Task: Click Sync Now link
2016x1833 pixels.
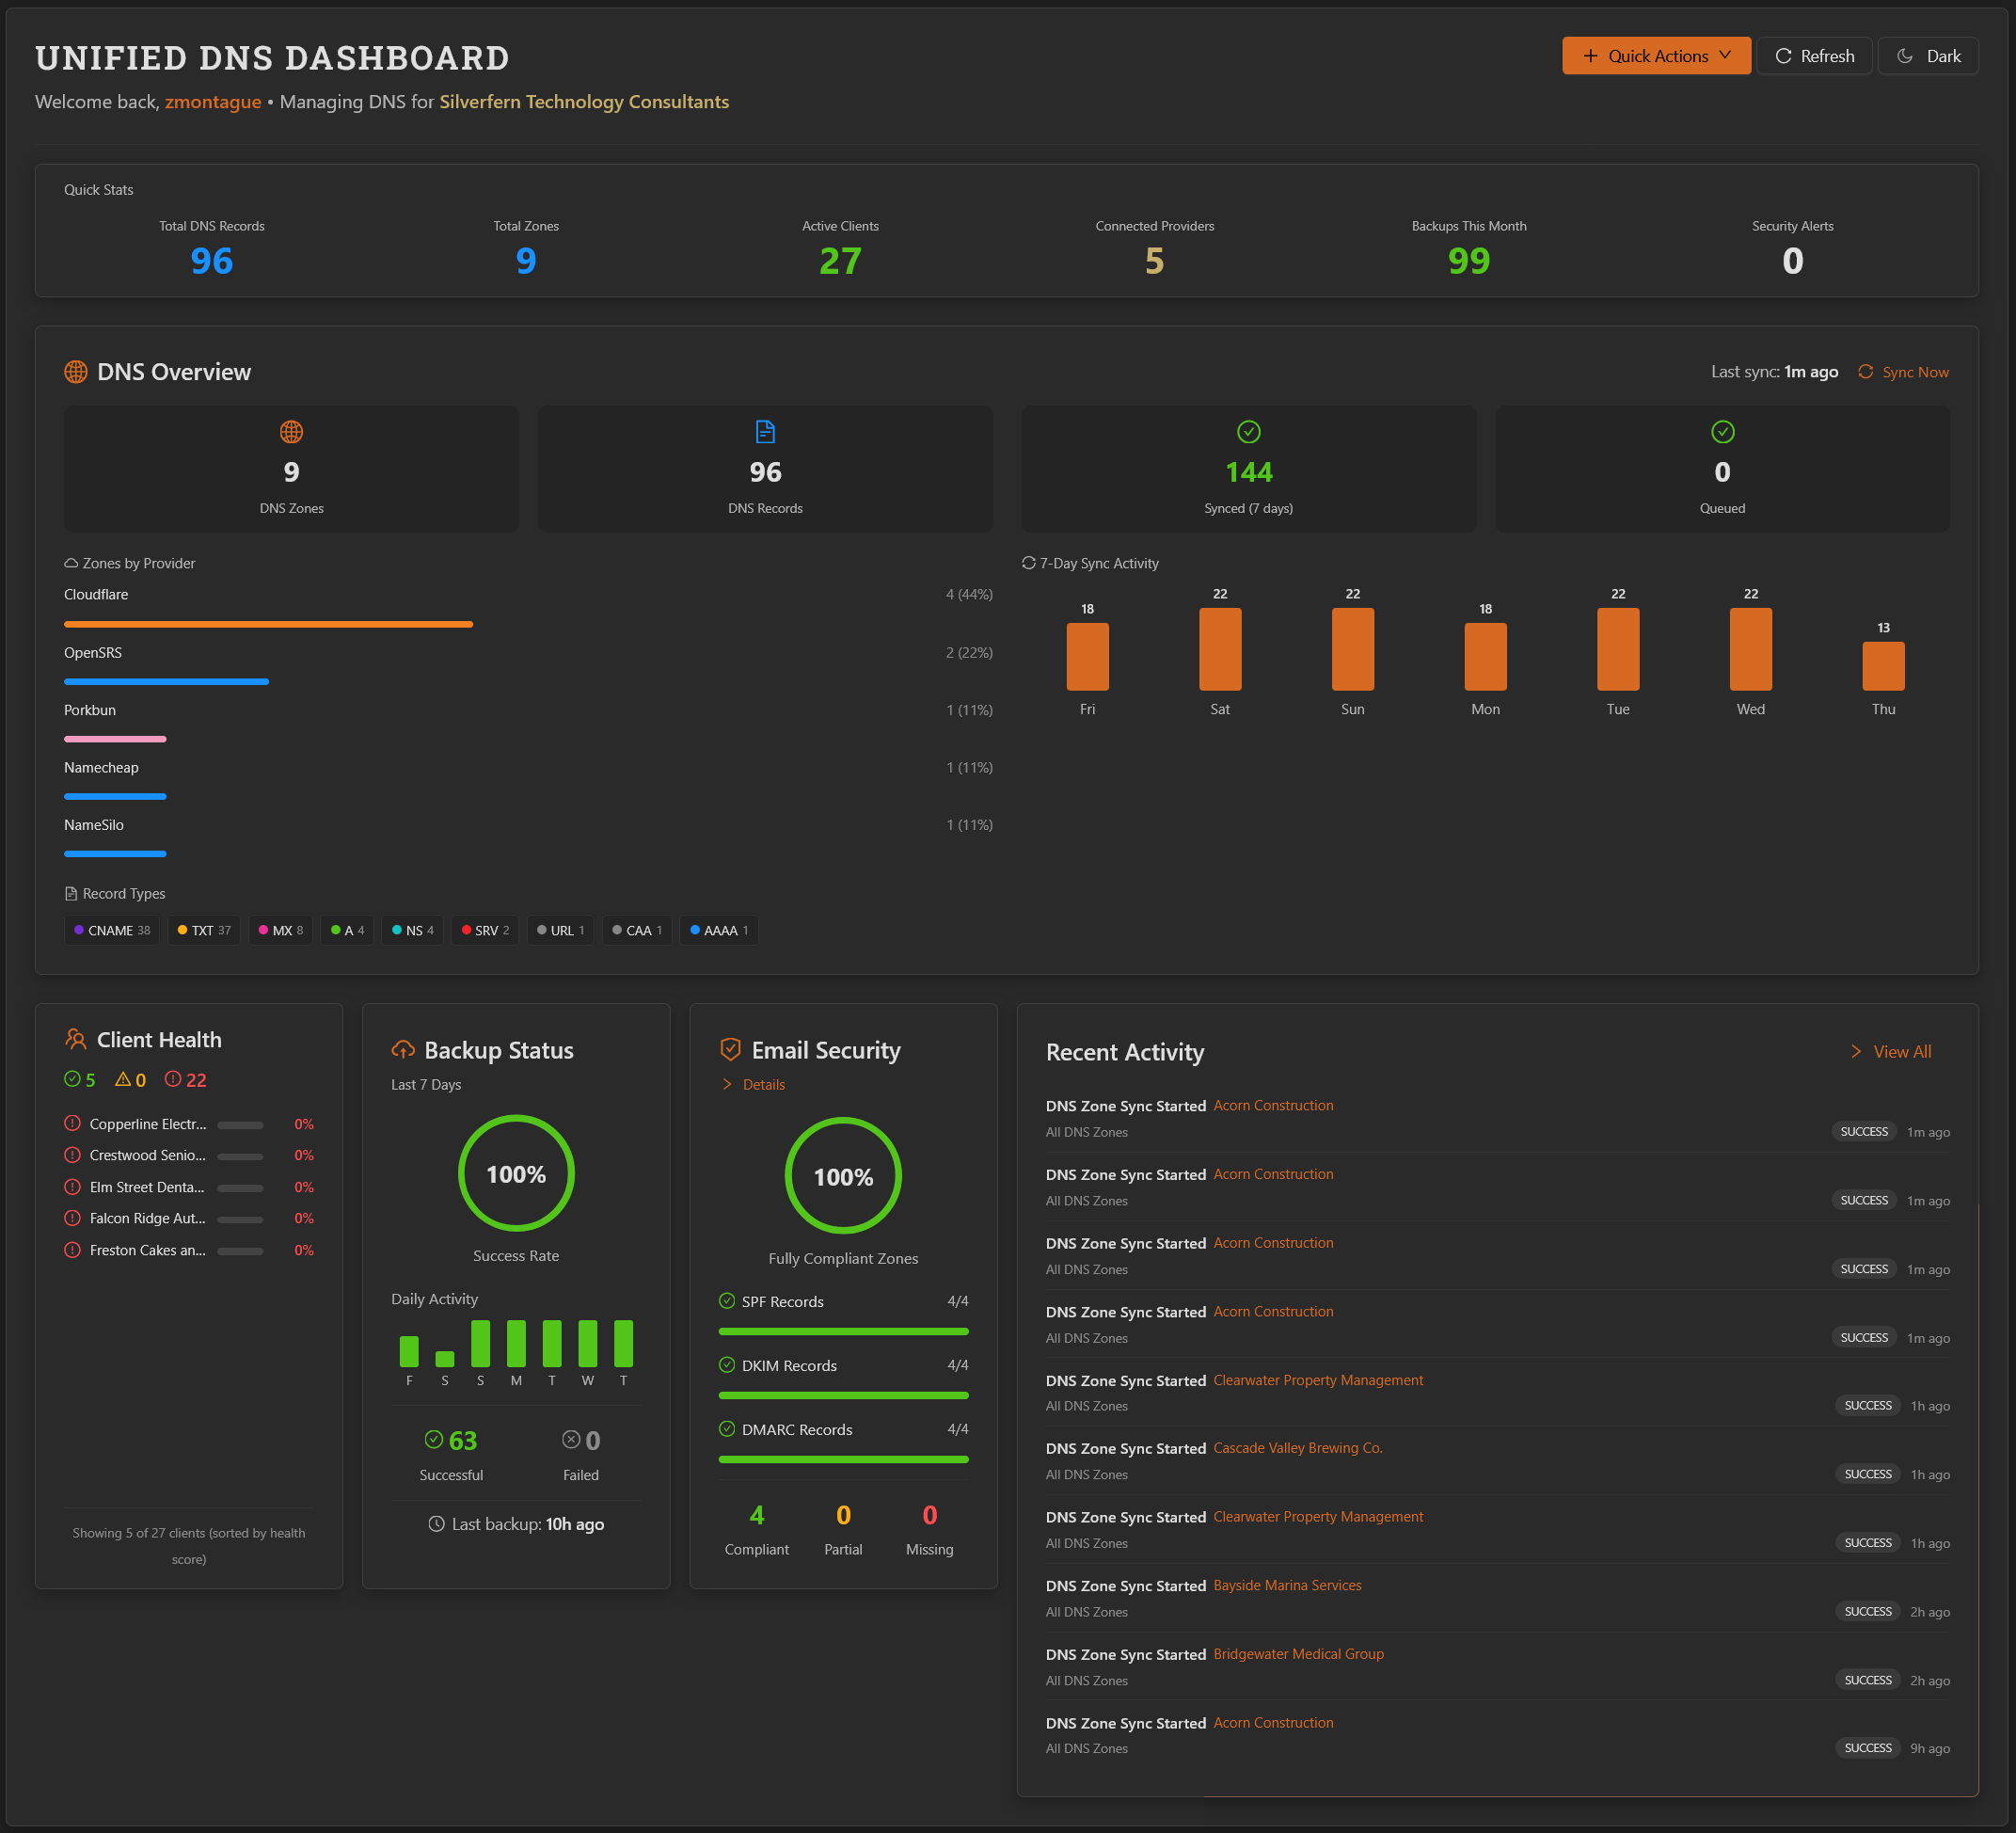Action: [1902, 372]
